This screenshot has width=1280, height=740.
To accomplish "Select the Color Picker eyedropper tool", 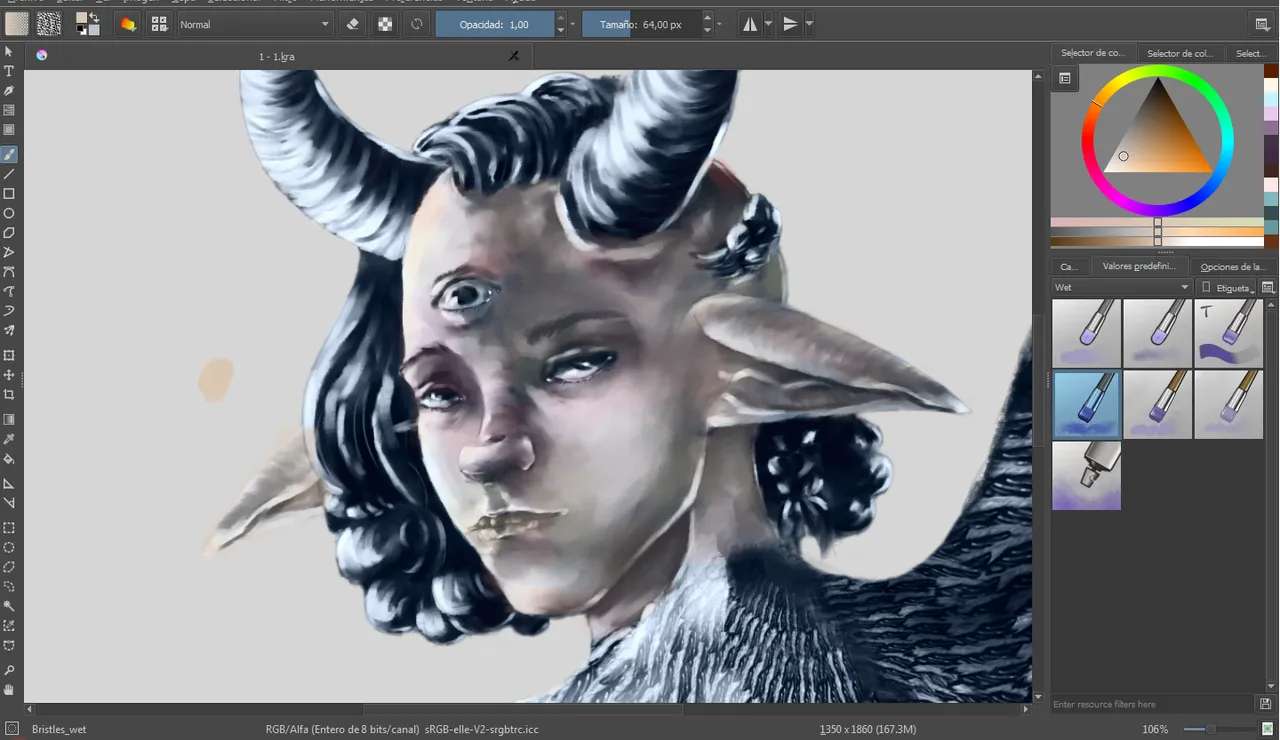I will click(x=9, y=439).
